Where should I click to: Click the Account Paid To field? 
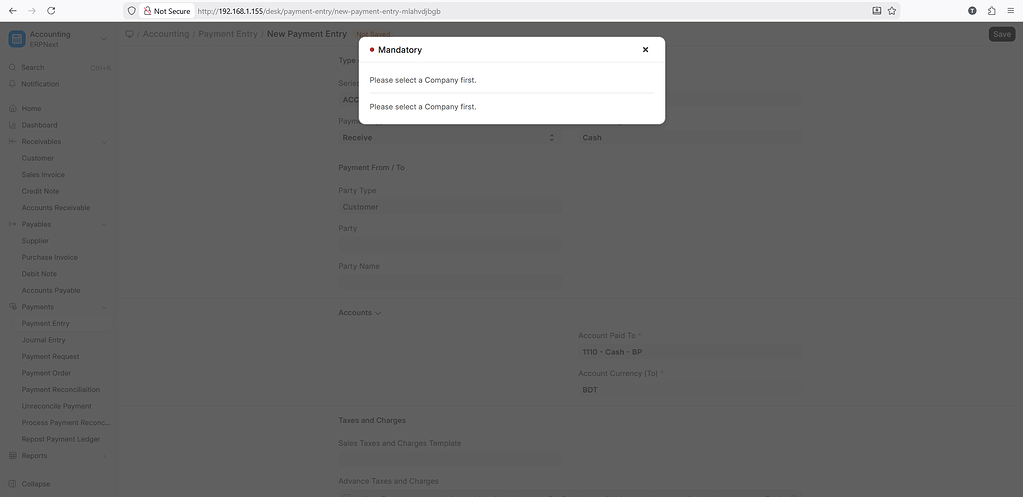coord(690,352)
